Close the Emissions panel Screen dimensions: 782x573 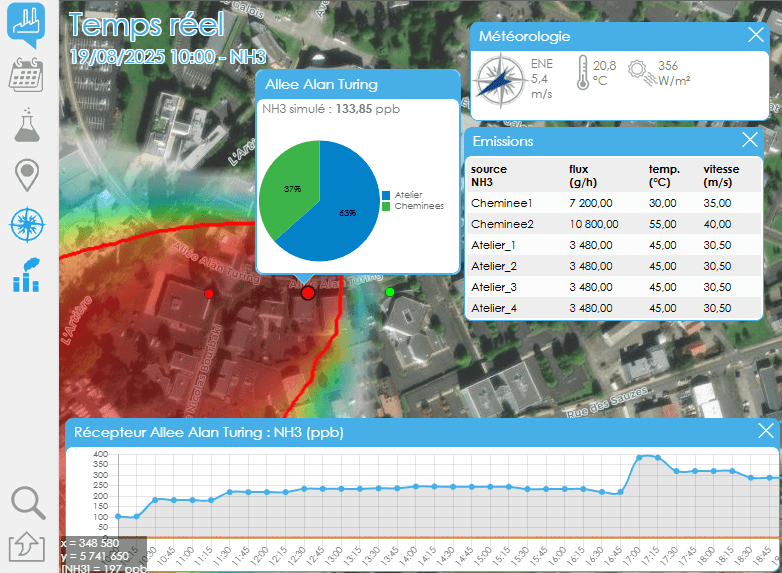pos(749,141)
